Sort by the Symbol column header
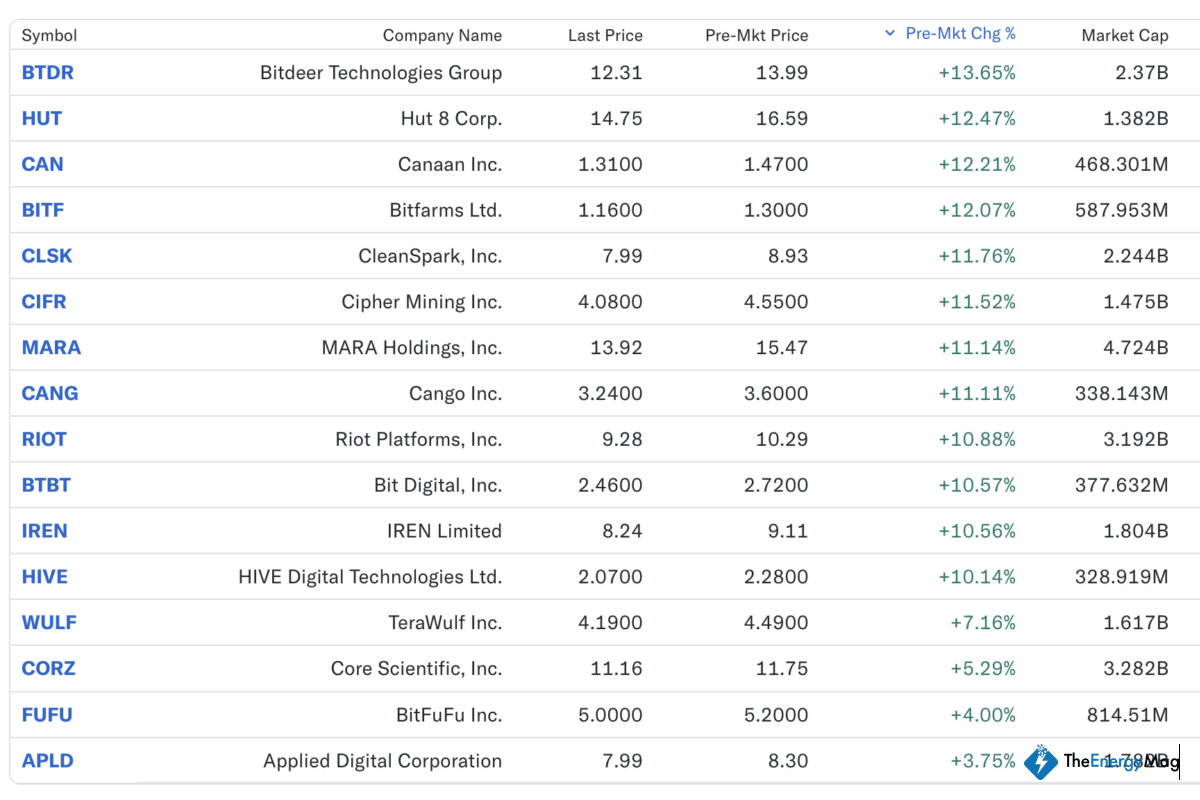 [49, 35]
